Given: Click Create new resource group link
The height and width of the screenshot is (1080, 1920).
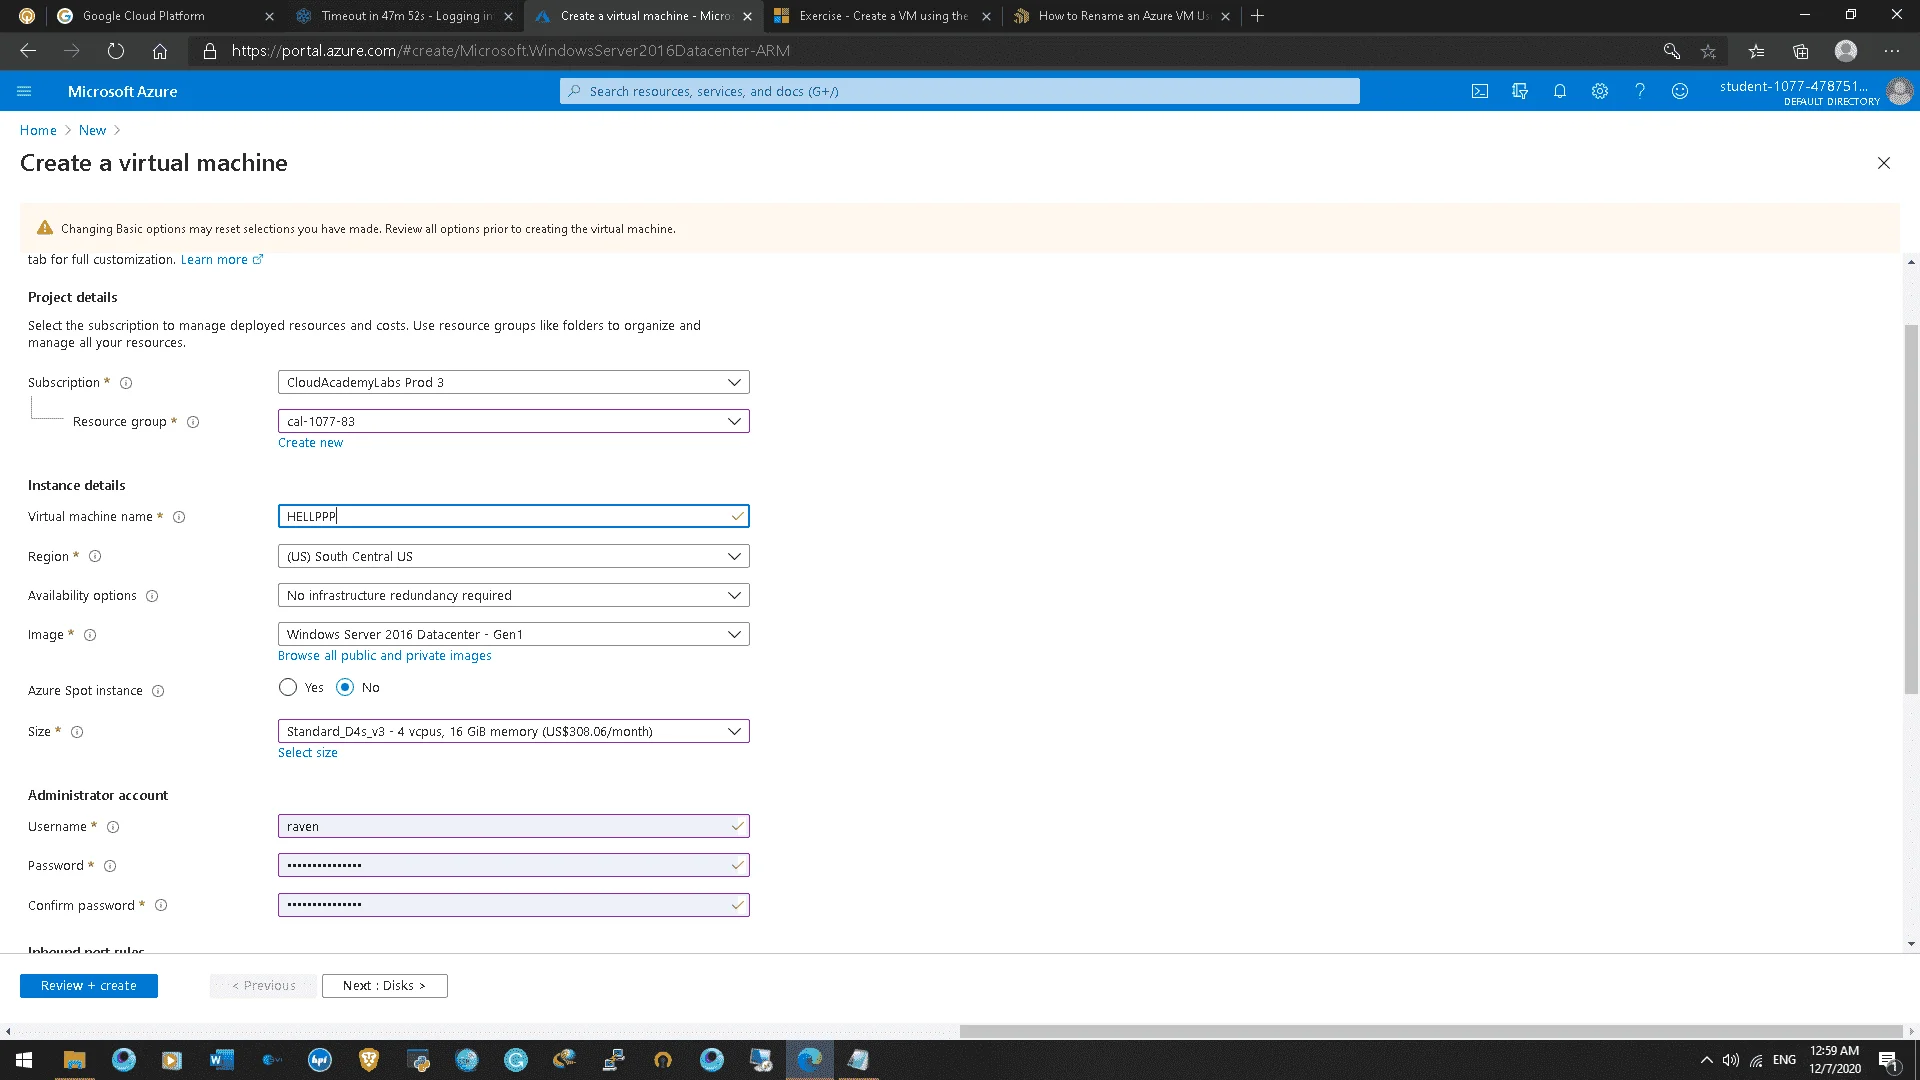Looking at the screenshot, I should (310, 443).
